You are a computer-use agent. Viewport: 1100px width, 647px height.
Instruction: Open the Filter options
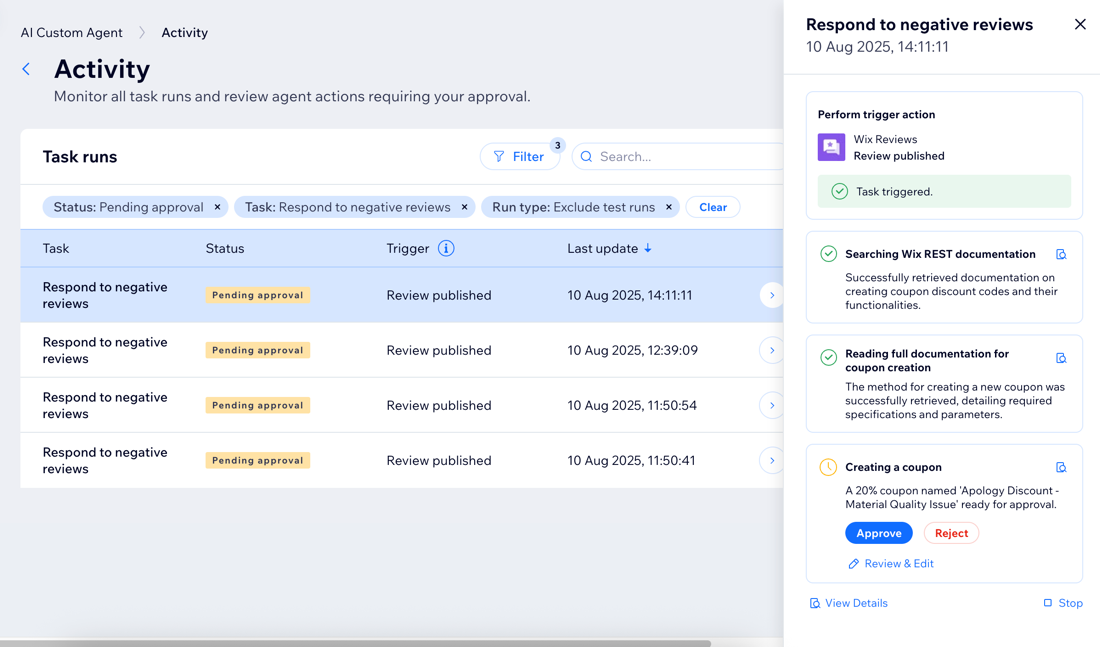[519, 156]
